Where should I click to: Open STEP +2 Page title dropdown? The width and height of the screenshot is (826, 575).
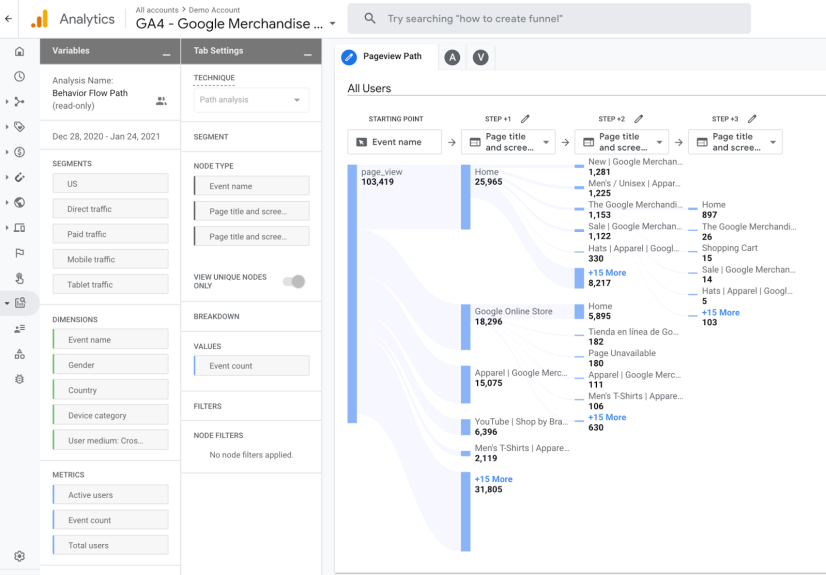click(x=622, y=142)
